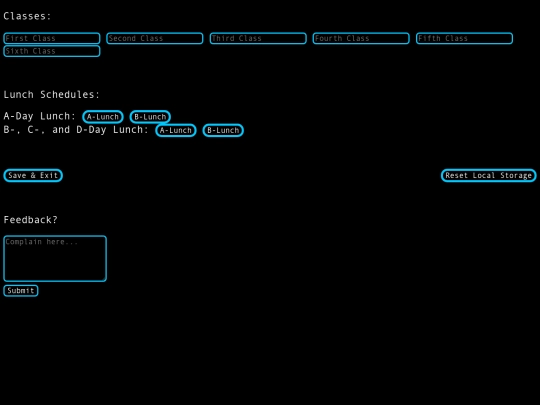
Task: Submit the feedback form
Action: [x=21, y=291]
